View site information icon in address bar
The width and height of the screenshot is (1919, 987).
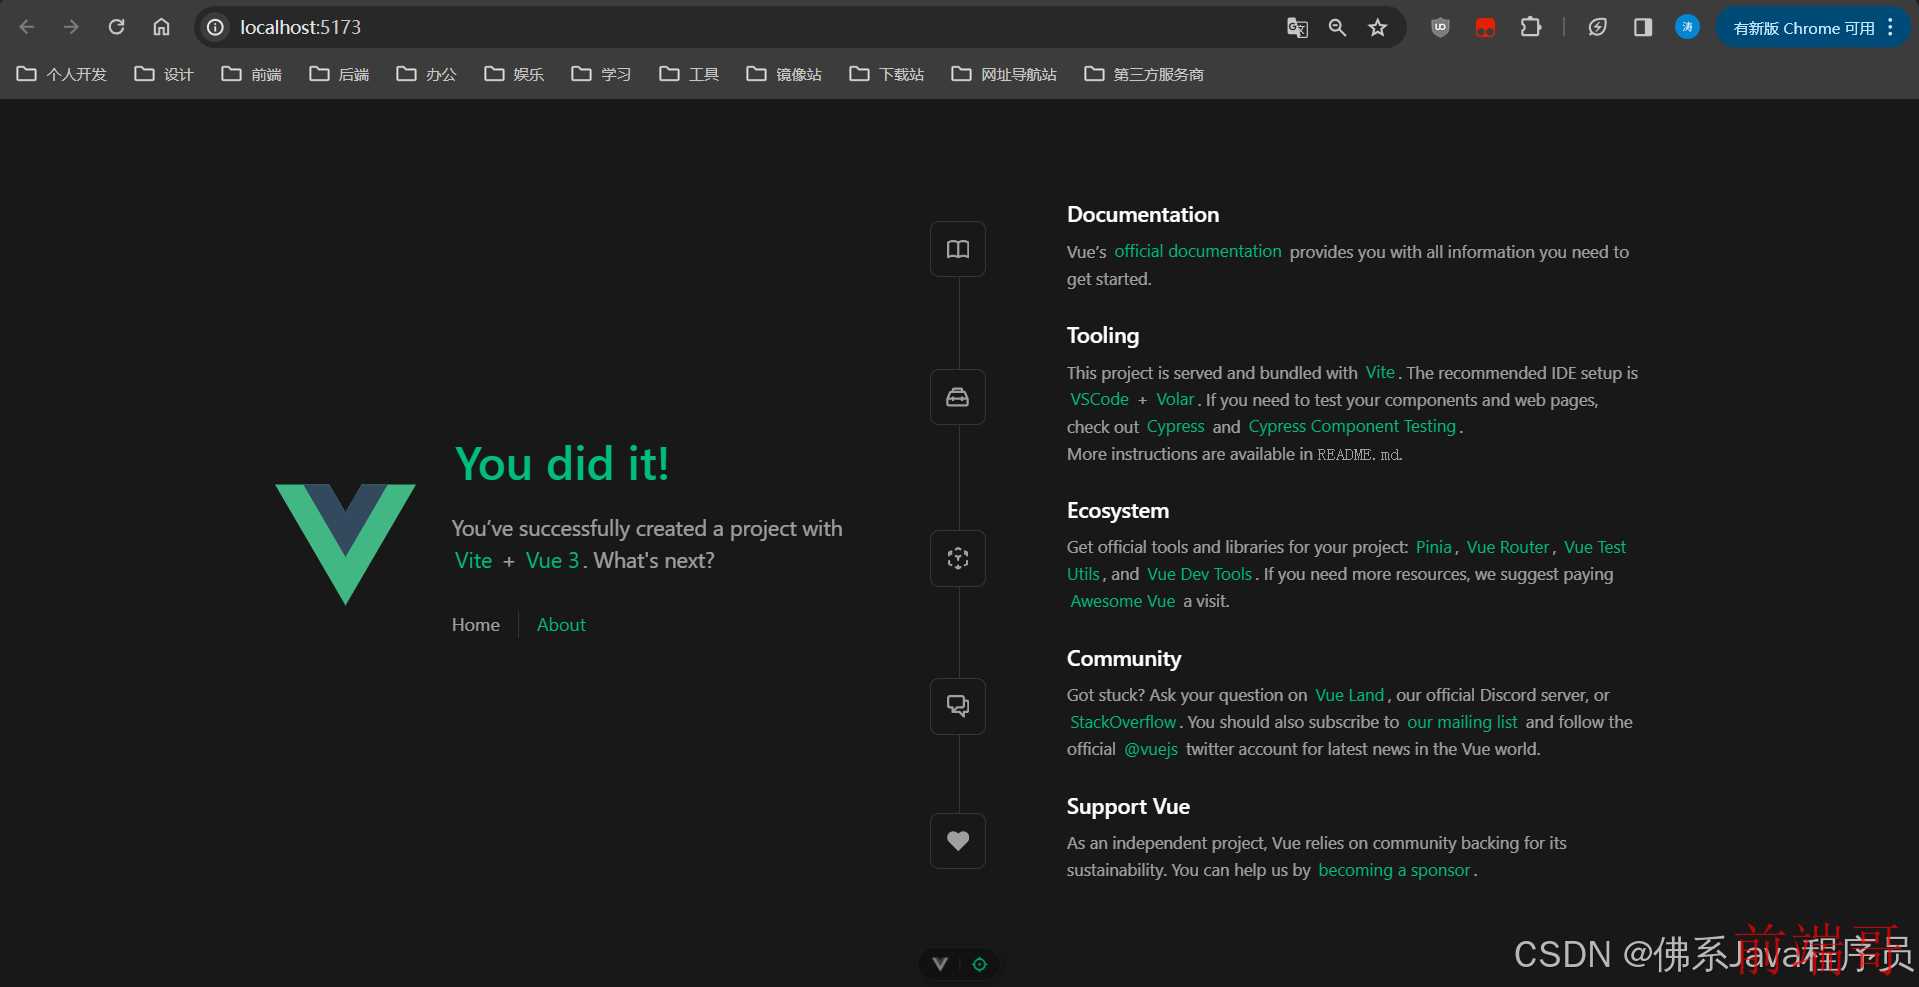click(x=215, y=27)
